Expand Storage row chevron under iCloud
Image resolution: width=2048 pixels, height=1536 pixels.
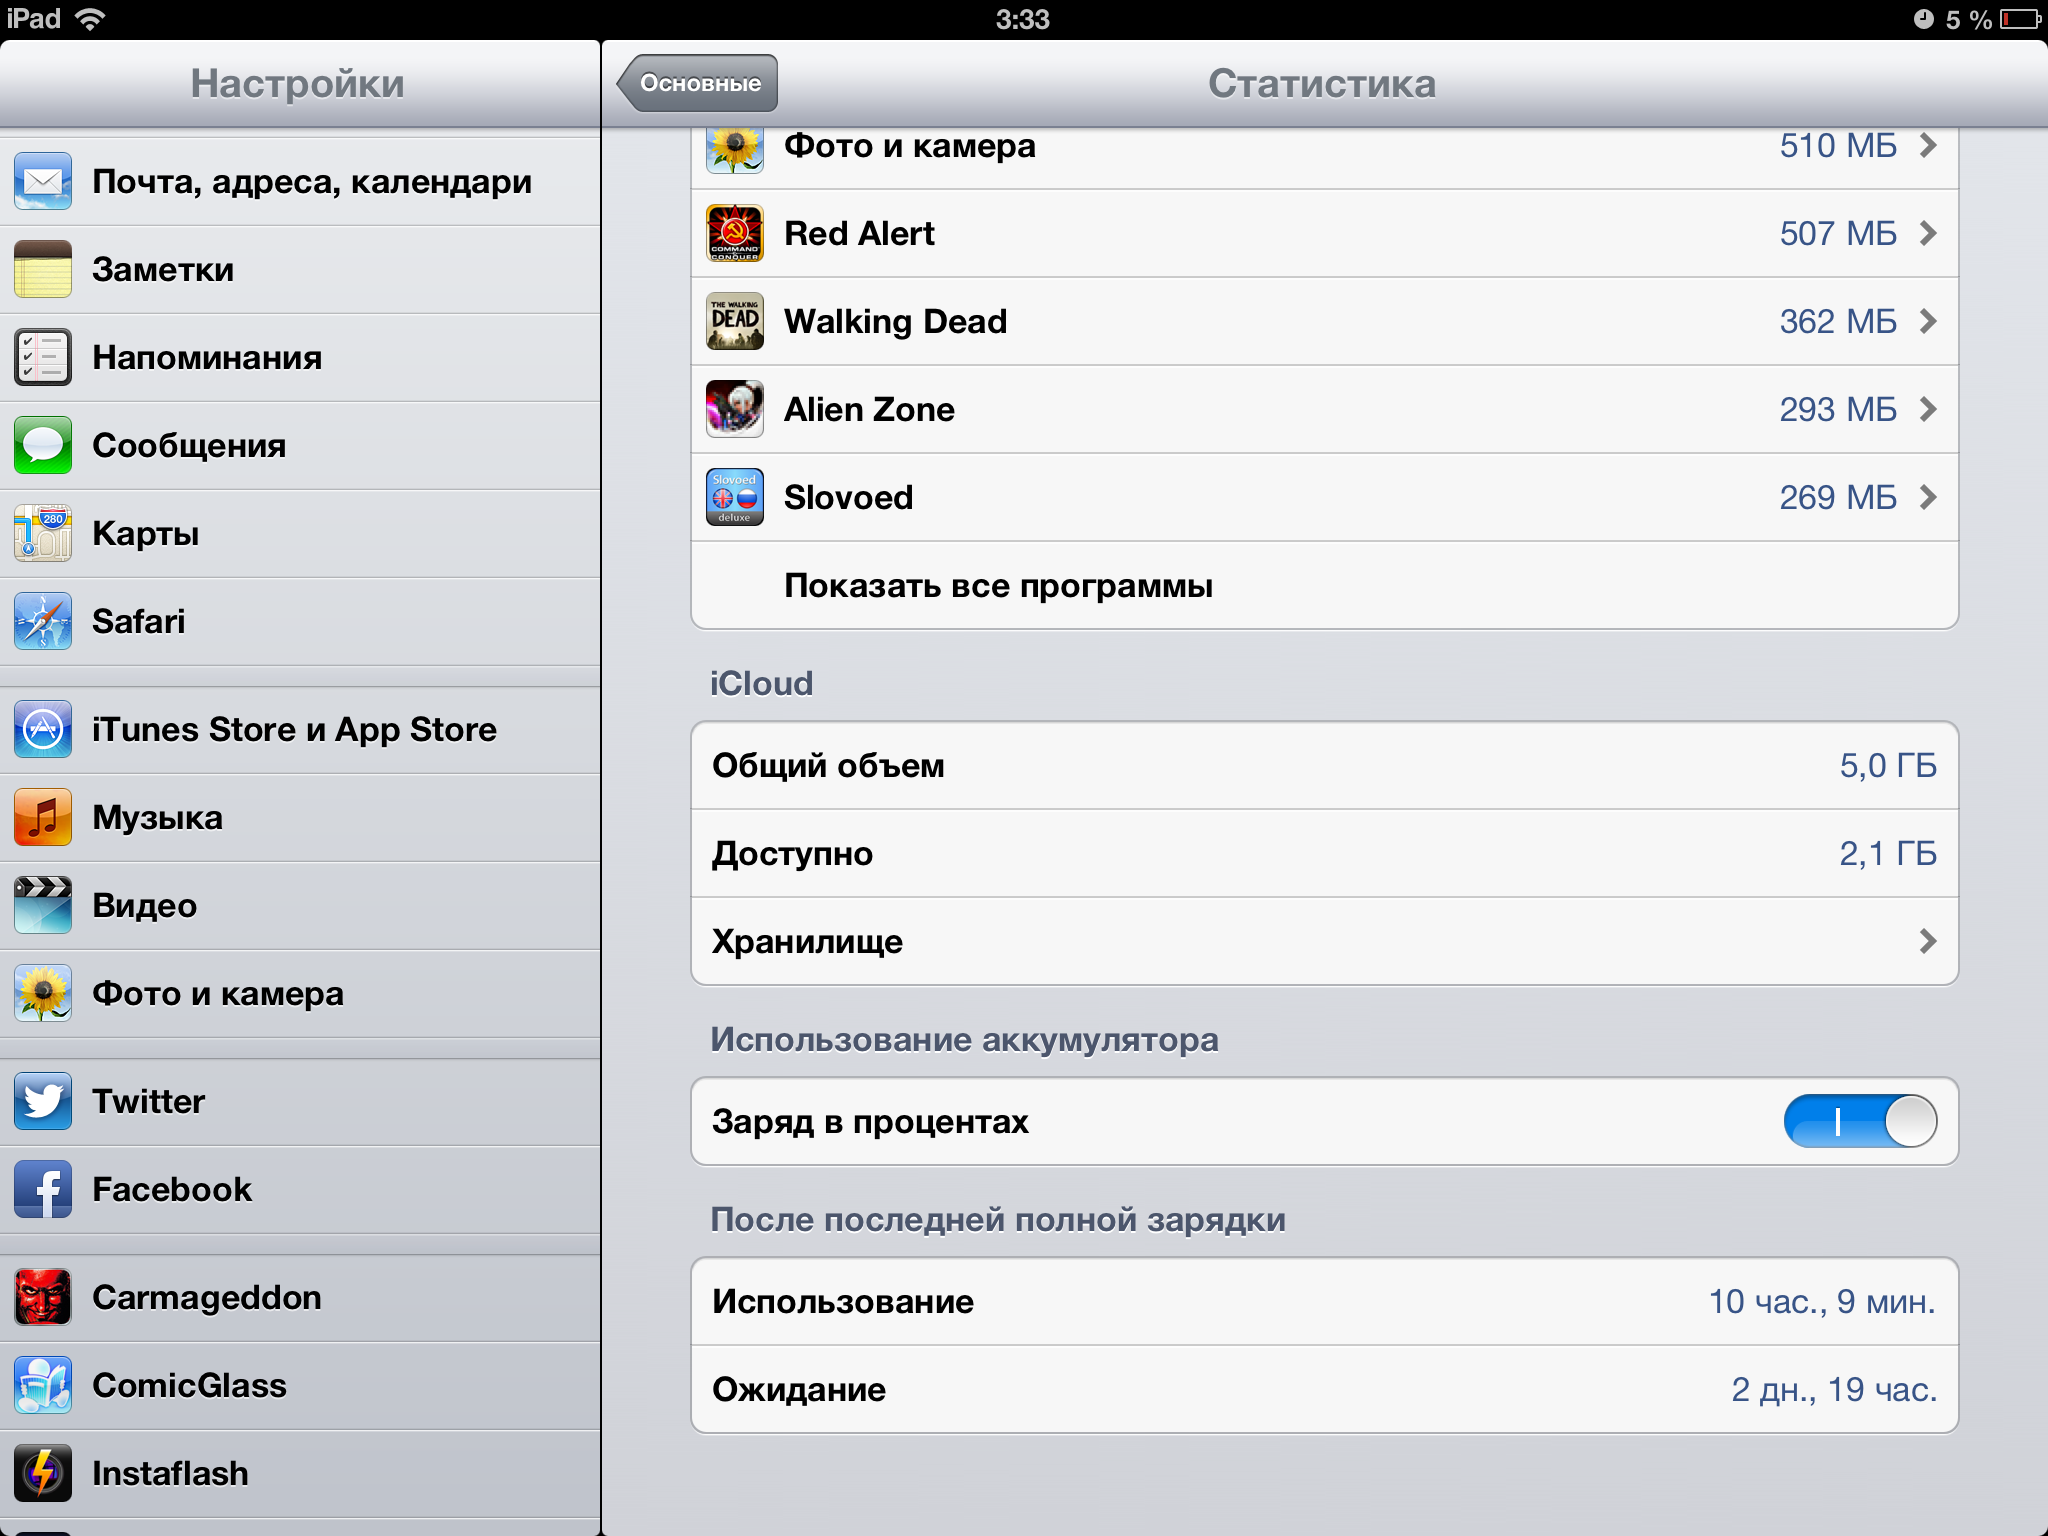coord(1928,941)
